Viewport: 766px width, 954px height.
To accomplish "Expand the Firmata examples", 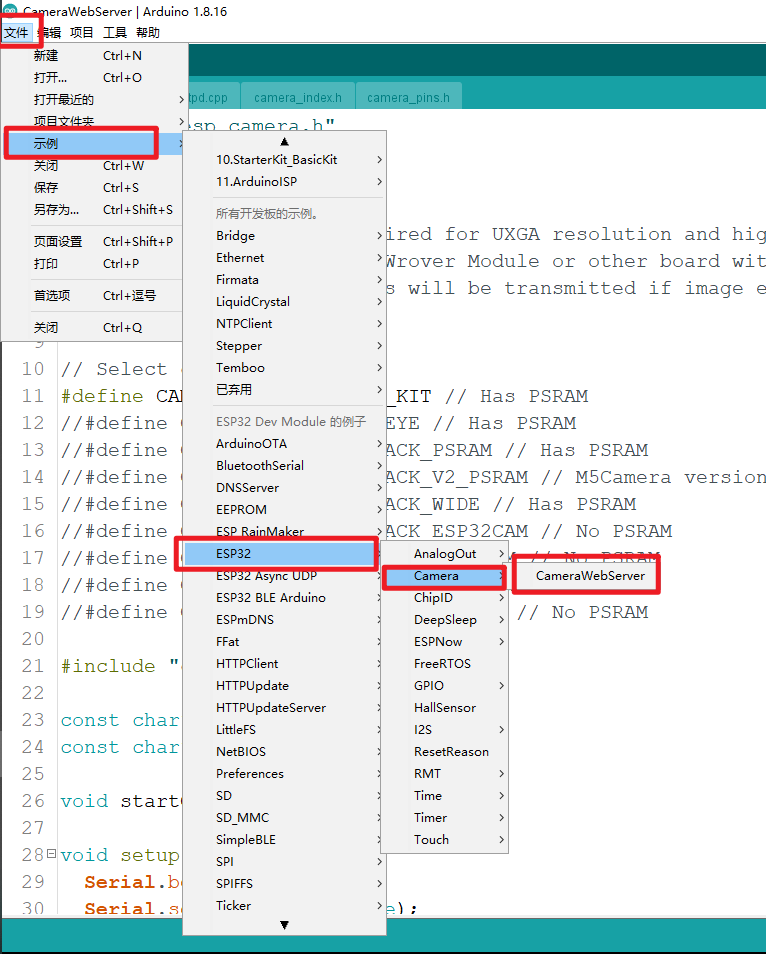I will [x=284, y=280].
